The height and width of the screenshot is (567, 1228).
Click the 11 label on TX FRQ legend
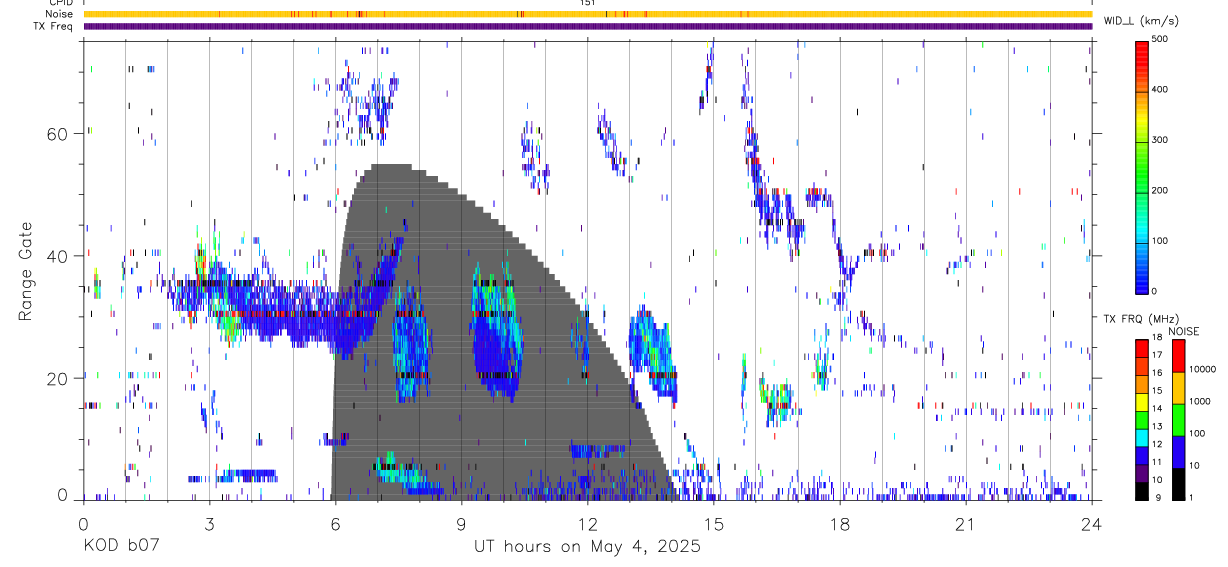pos(1157,462)
